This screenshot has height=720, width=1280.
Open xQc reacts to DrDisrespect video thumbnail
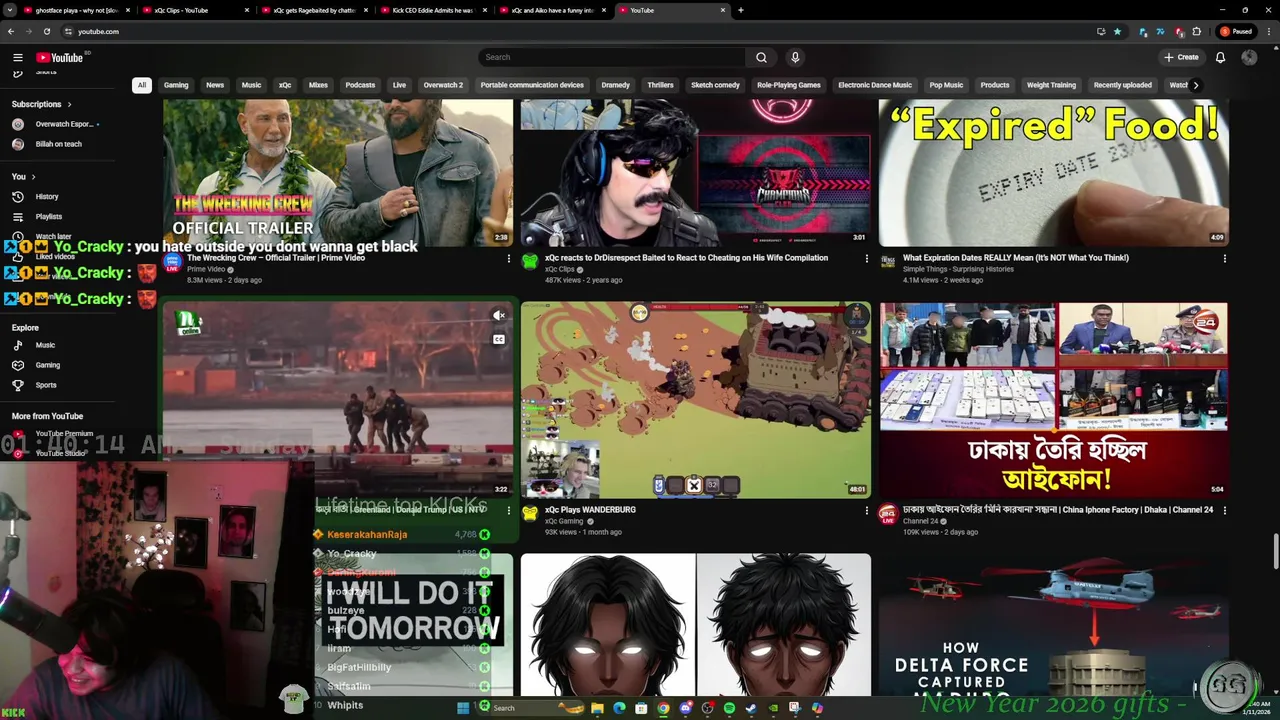tap(695, 172)
